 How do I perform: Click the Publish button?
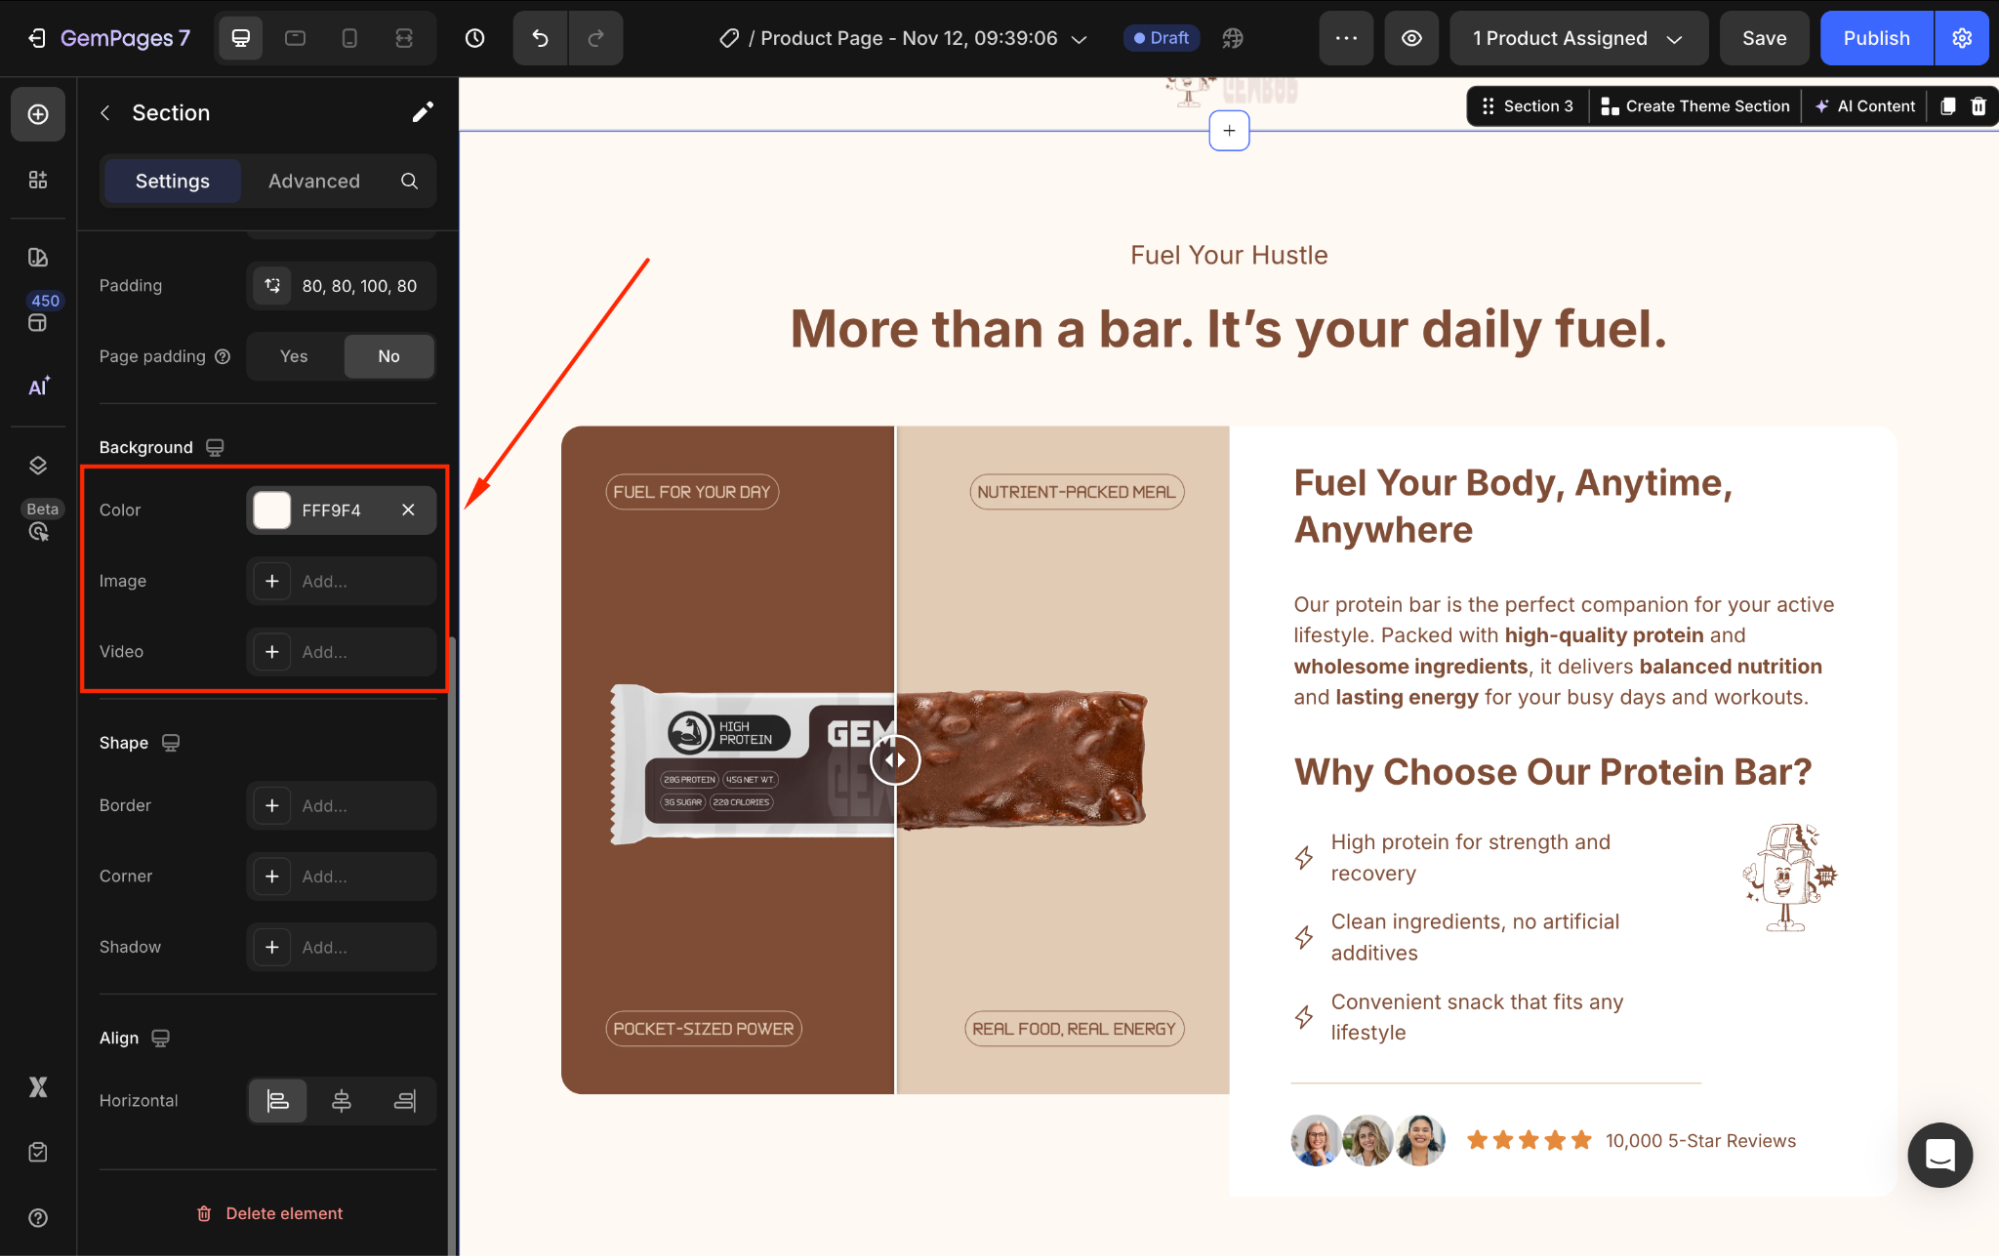tap(1876, 38)
